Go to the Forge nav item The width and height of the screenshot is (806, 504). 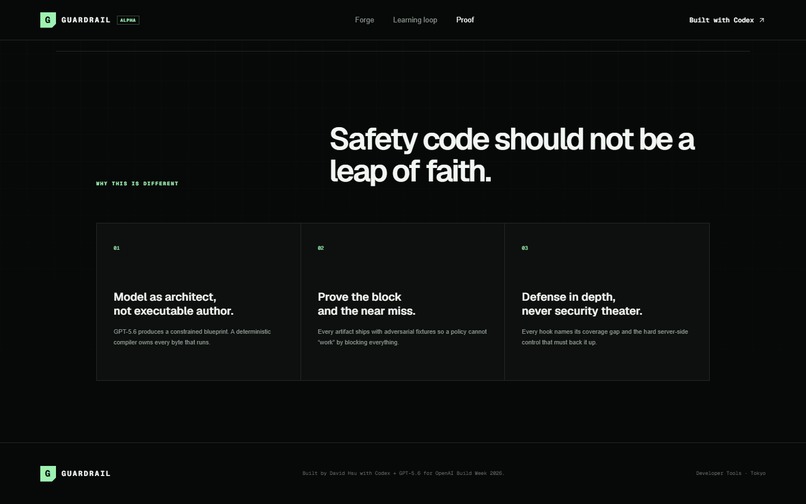(x=364, y=20)
